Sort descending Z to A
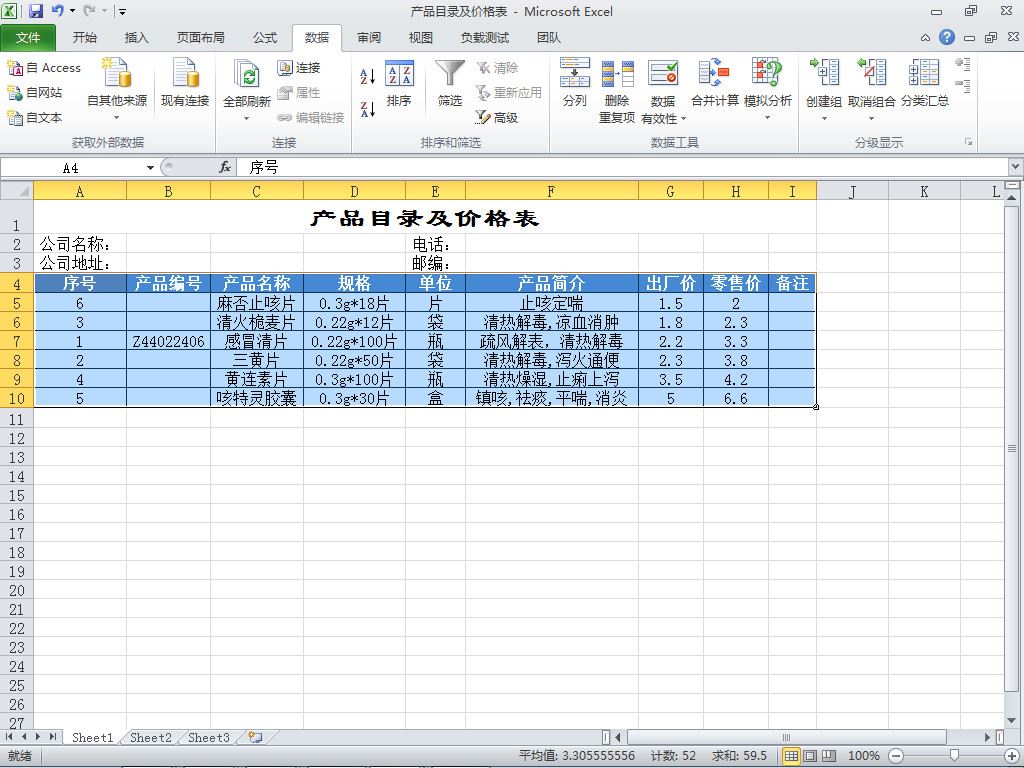Image resolution: width=1024 pixels, height=768 pixels. 368,109
